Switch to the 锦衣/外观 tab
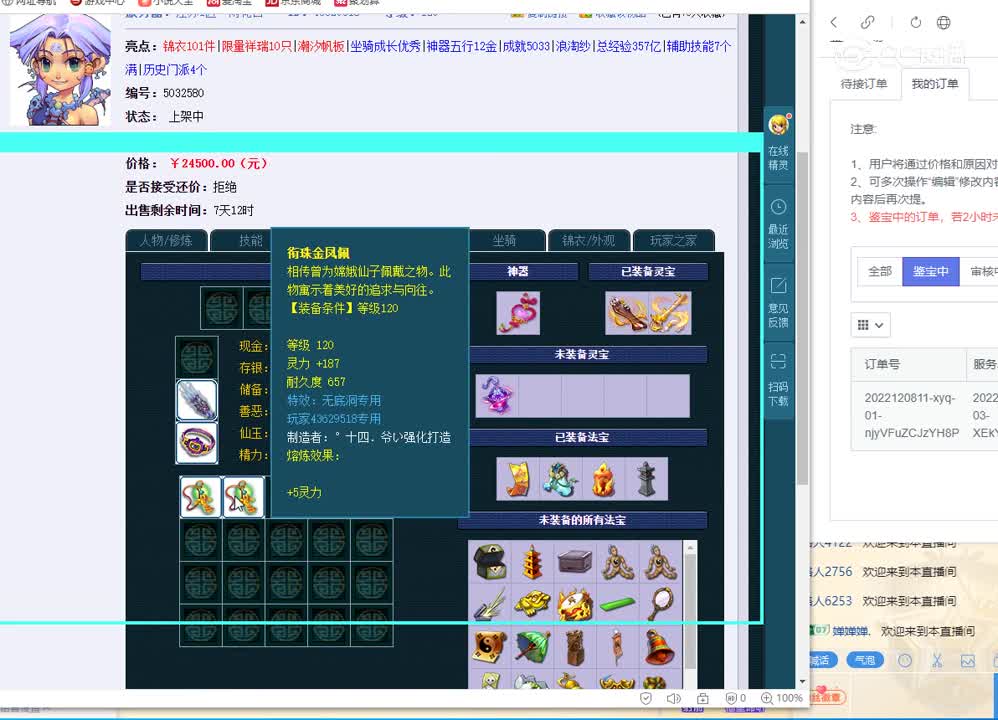The image size is (998, 720). pos(589,240)
